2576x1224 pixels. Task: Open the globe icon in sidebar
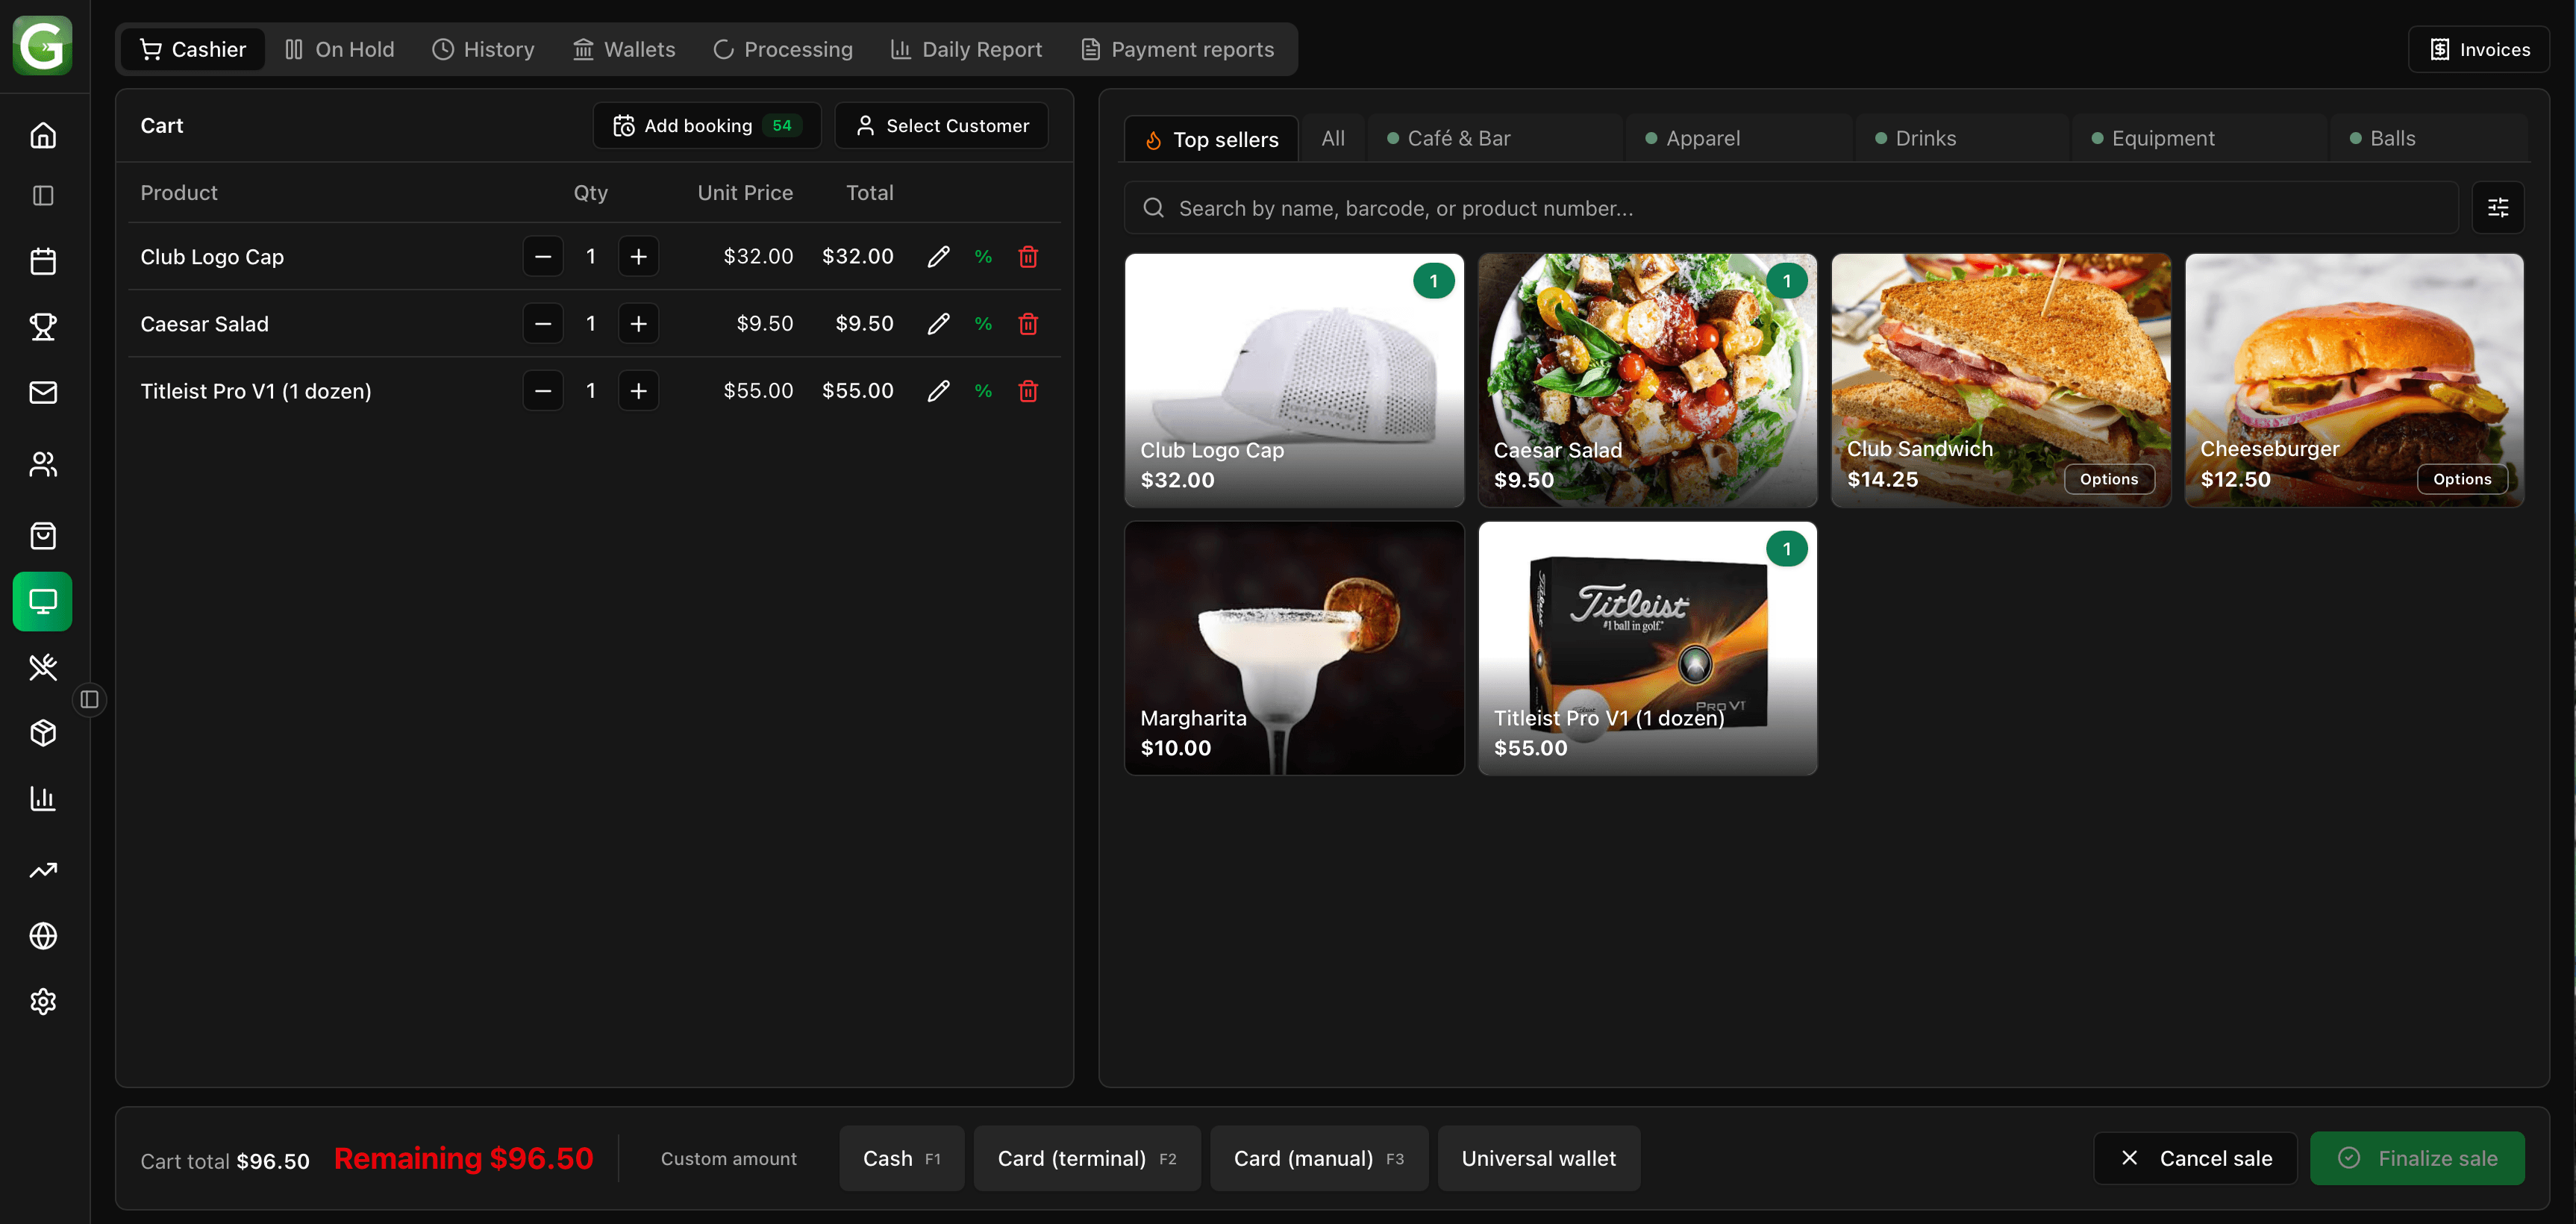tap(43, 936)
